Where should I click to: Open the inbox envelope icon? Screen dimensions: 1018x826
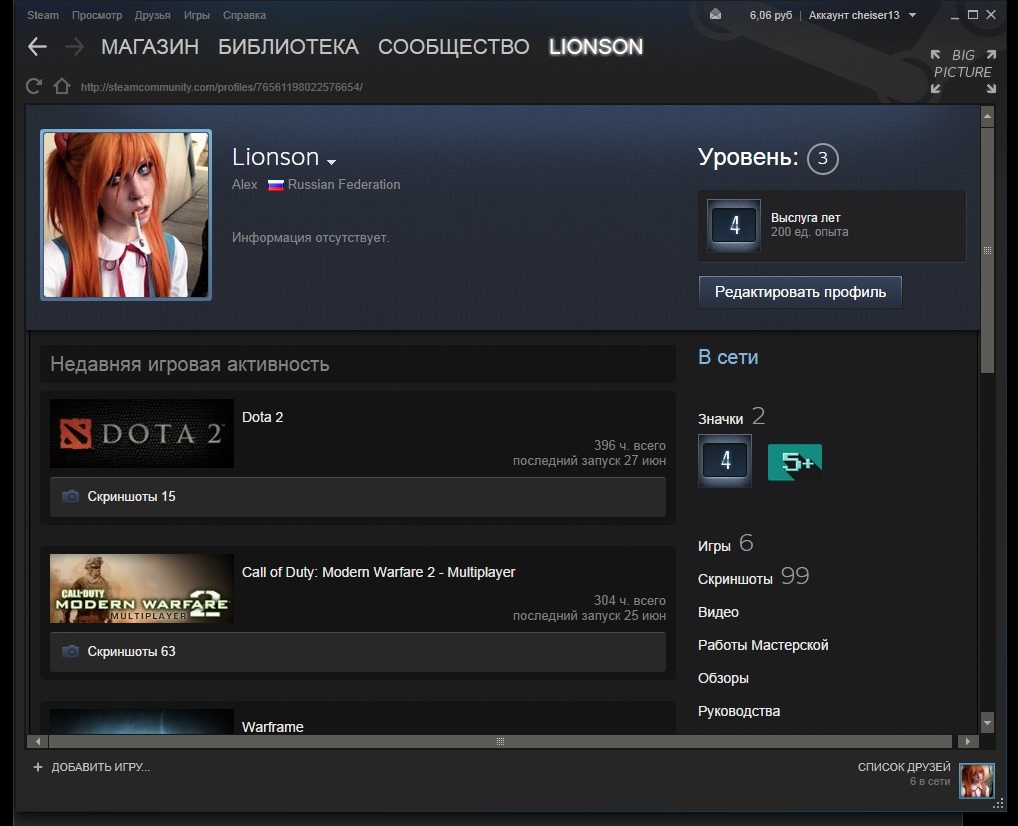715,14
